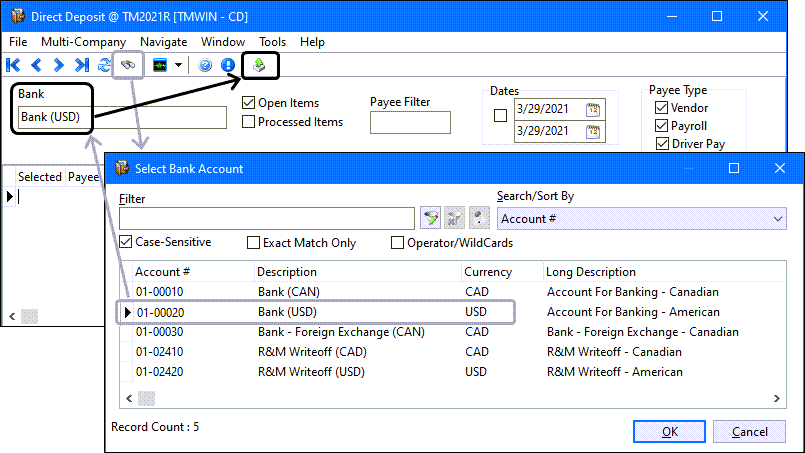Click the previous record arrow
This screenshot has height=453, width=805.
pos(36,65)
